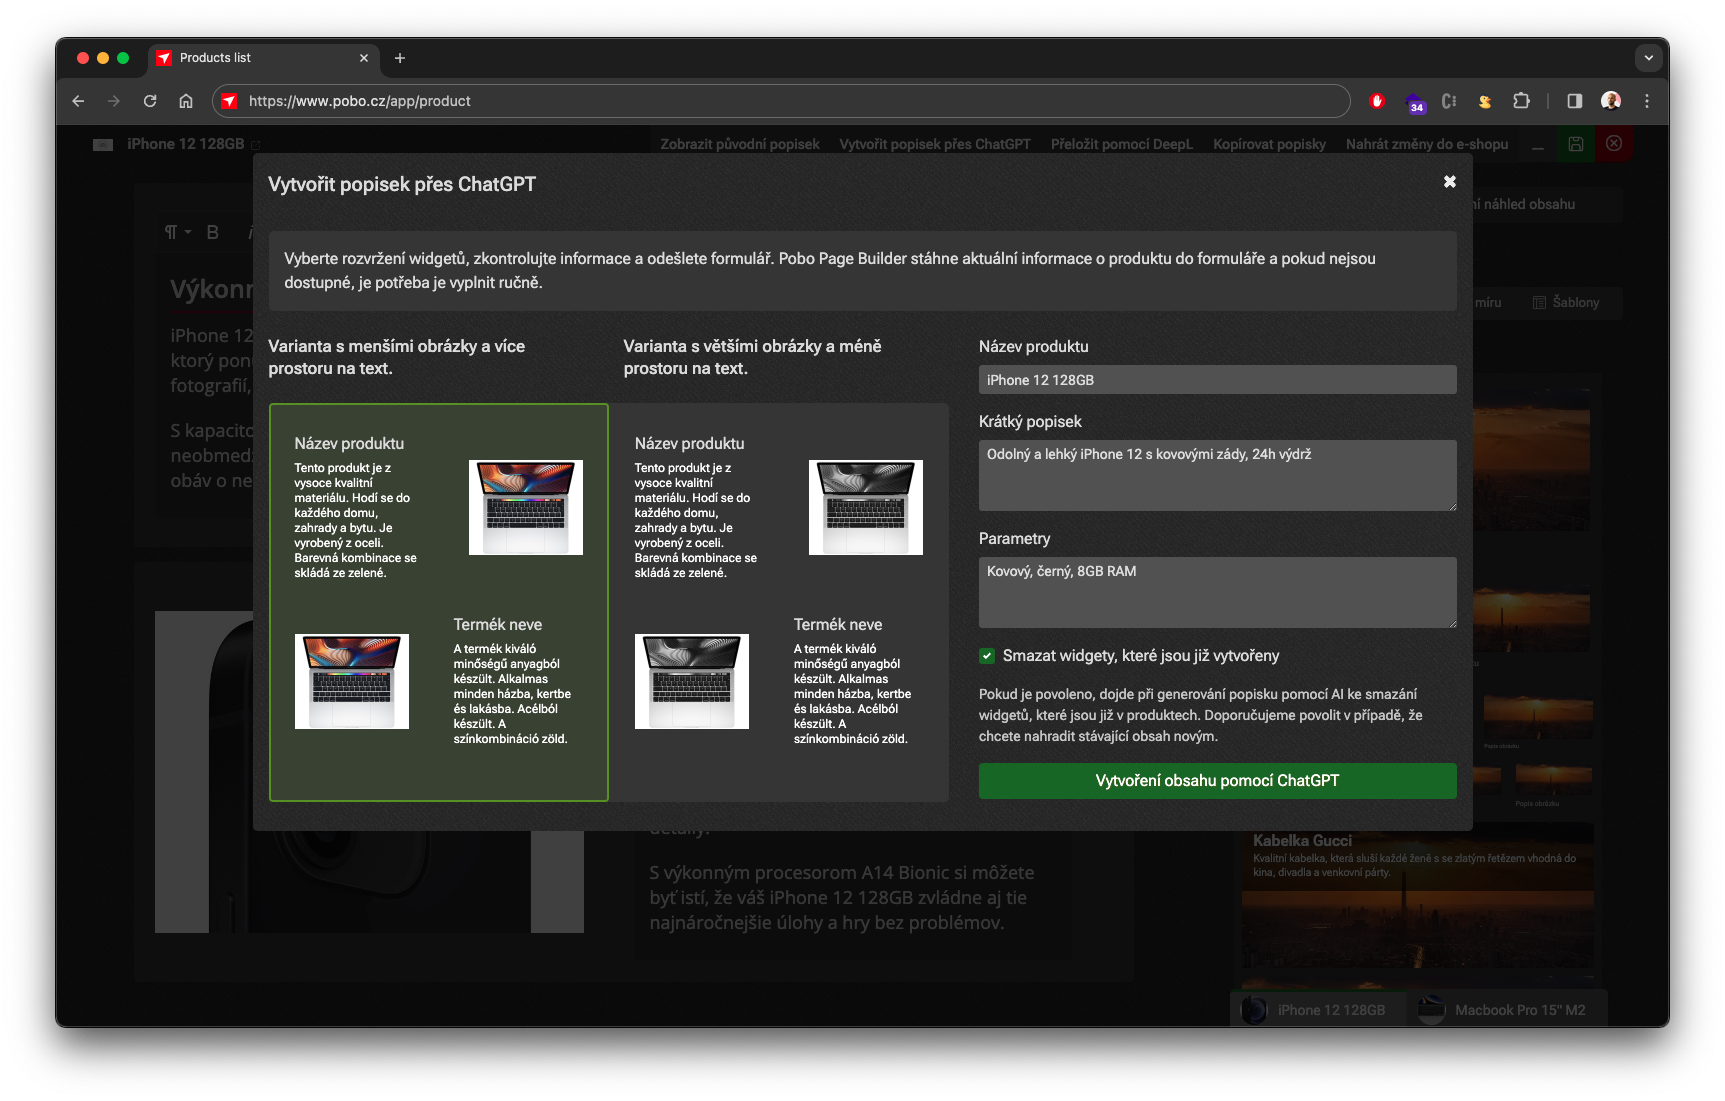The height and width of the screenshot is (1101, 1725).
Task: Click Kopírovat popisky in toolbar
Action: click(x=1270, y=144)
